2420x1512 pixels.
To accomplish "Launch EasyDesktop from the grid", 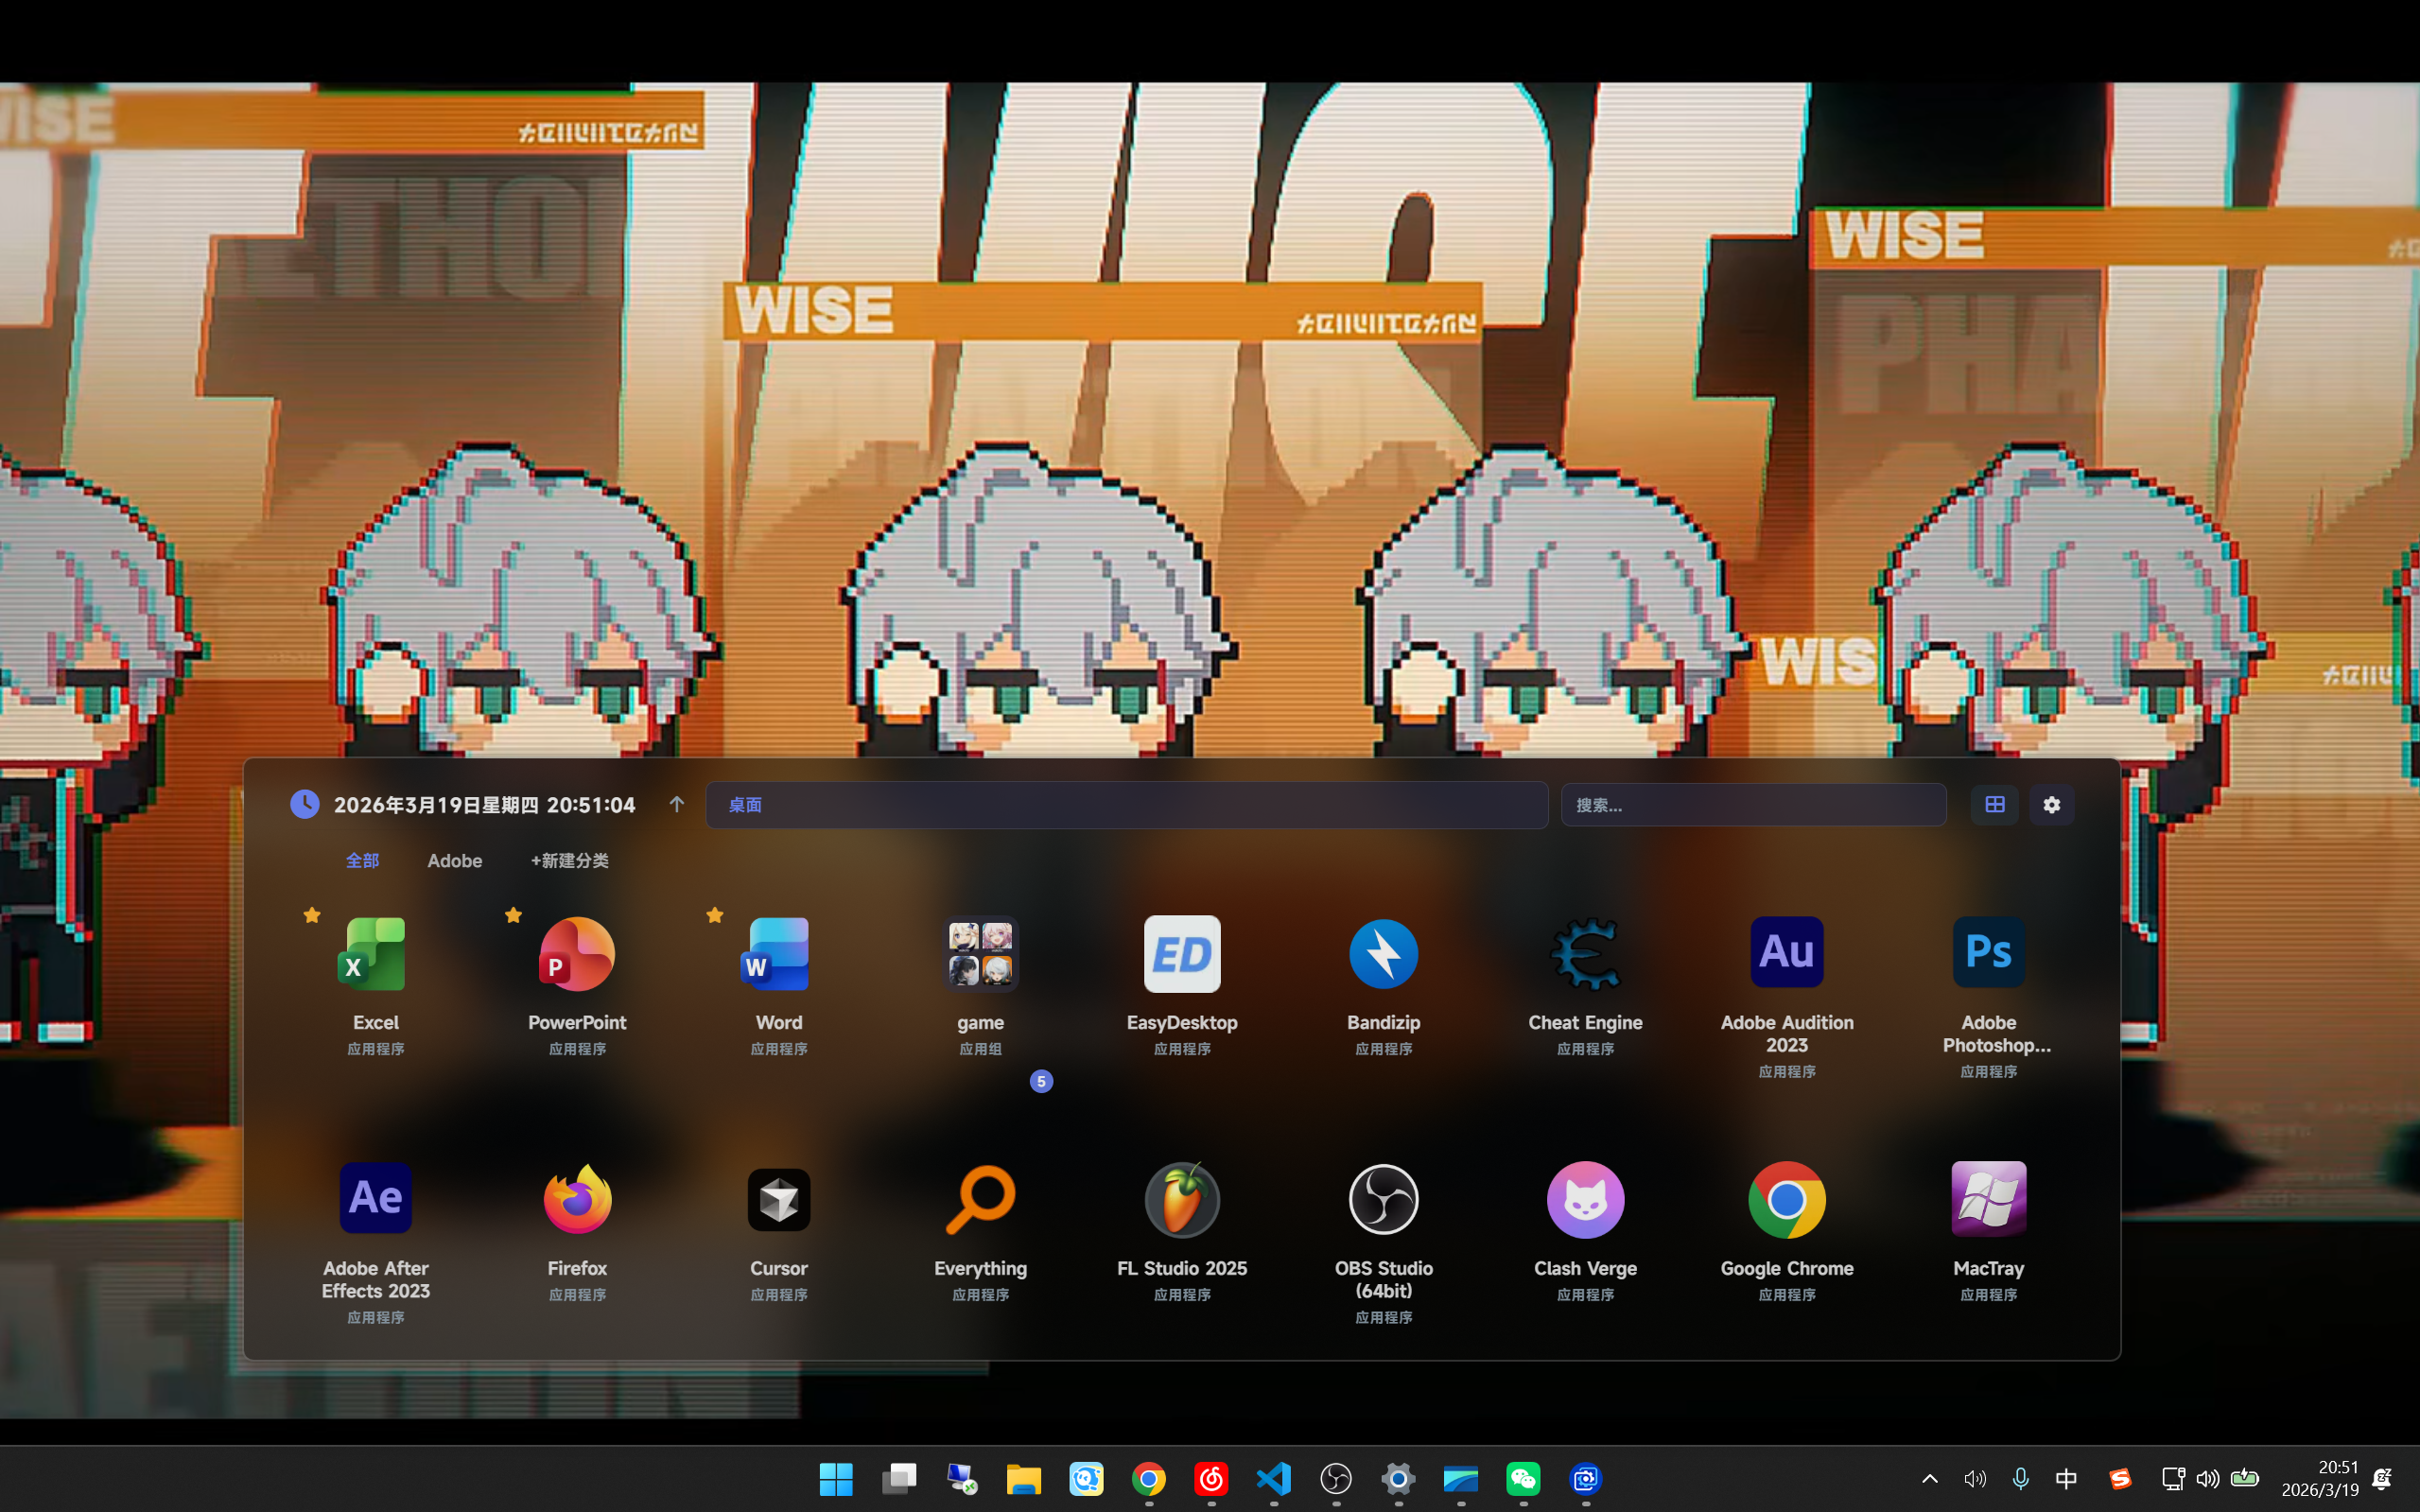I will click(x=1182, y=954).
